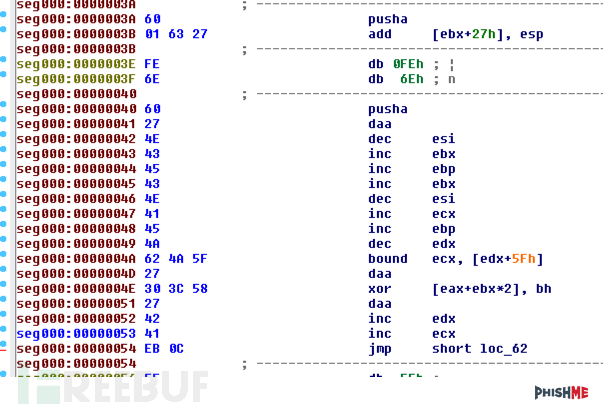The width and height of the screenshot is (603, 411).
Task: Click operand [eax+ebx*2], bh
Action: point(491,289)
